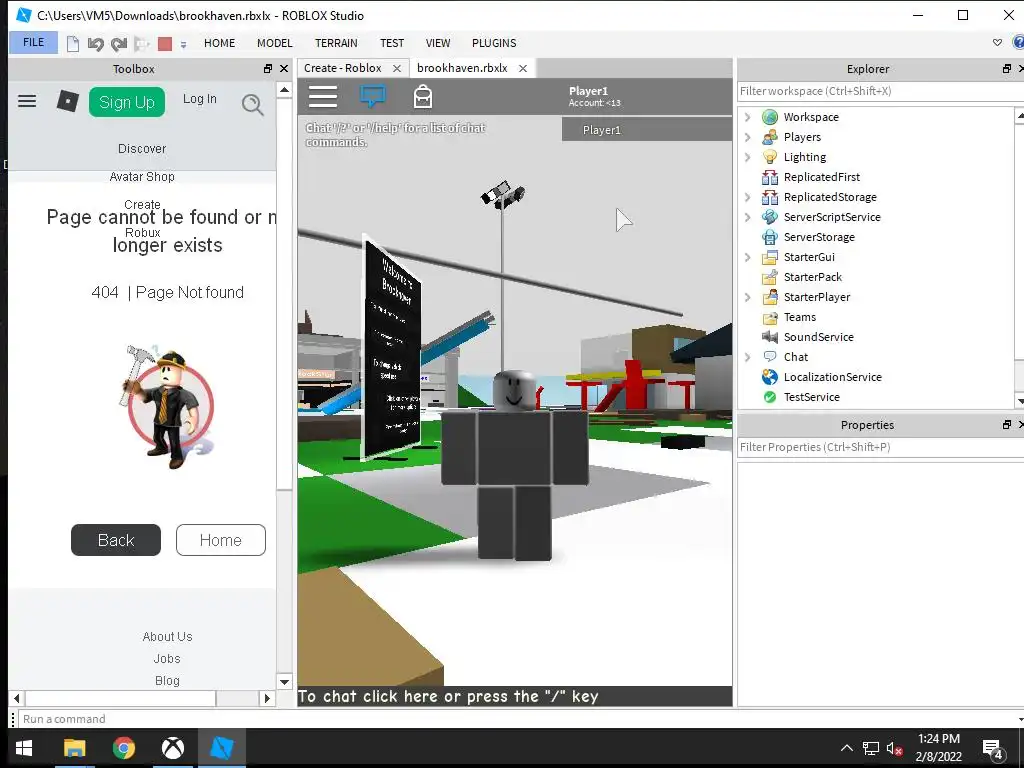
Task: Open the Avatar Shop link
Action: coord(142,177)
